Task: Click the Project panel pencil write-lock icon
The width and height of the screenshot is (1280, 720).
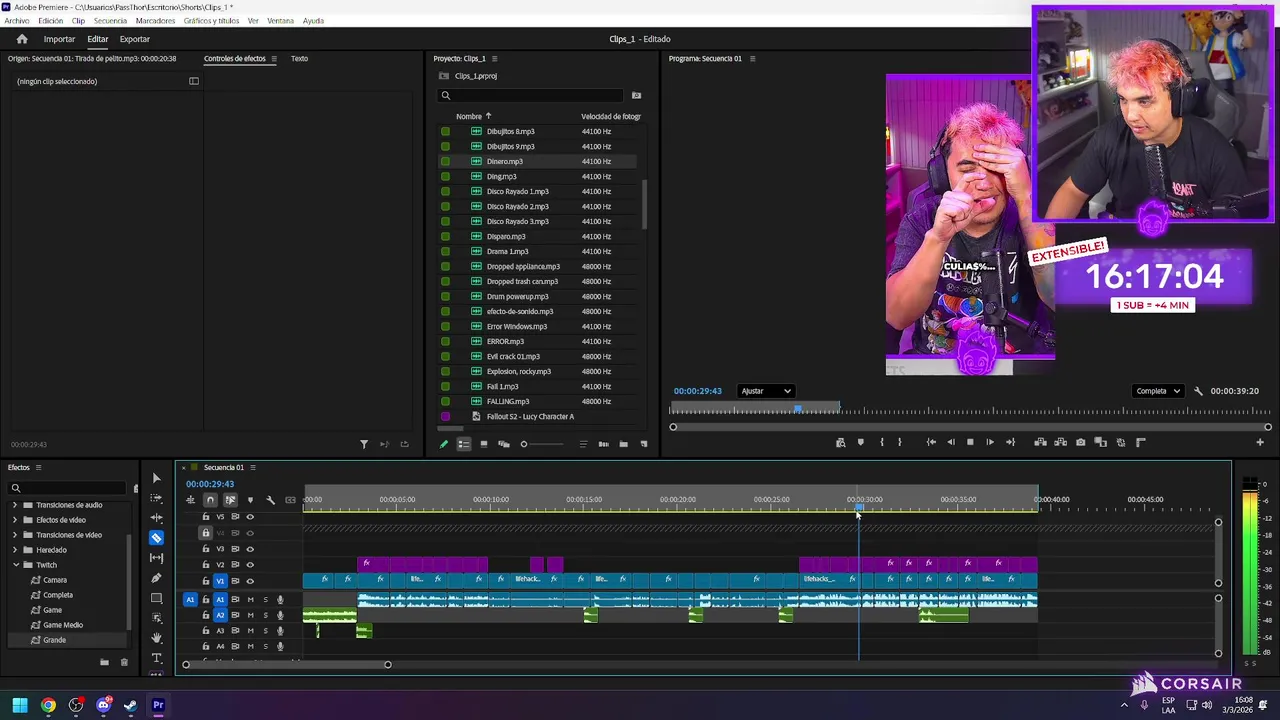Action: point(444,444)
